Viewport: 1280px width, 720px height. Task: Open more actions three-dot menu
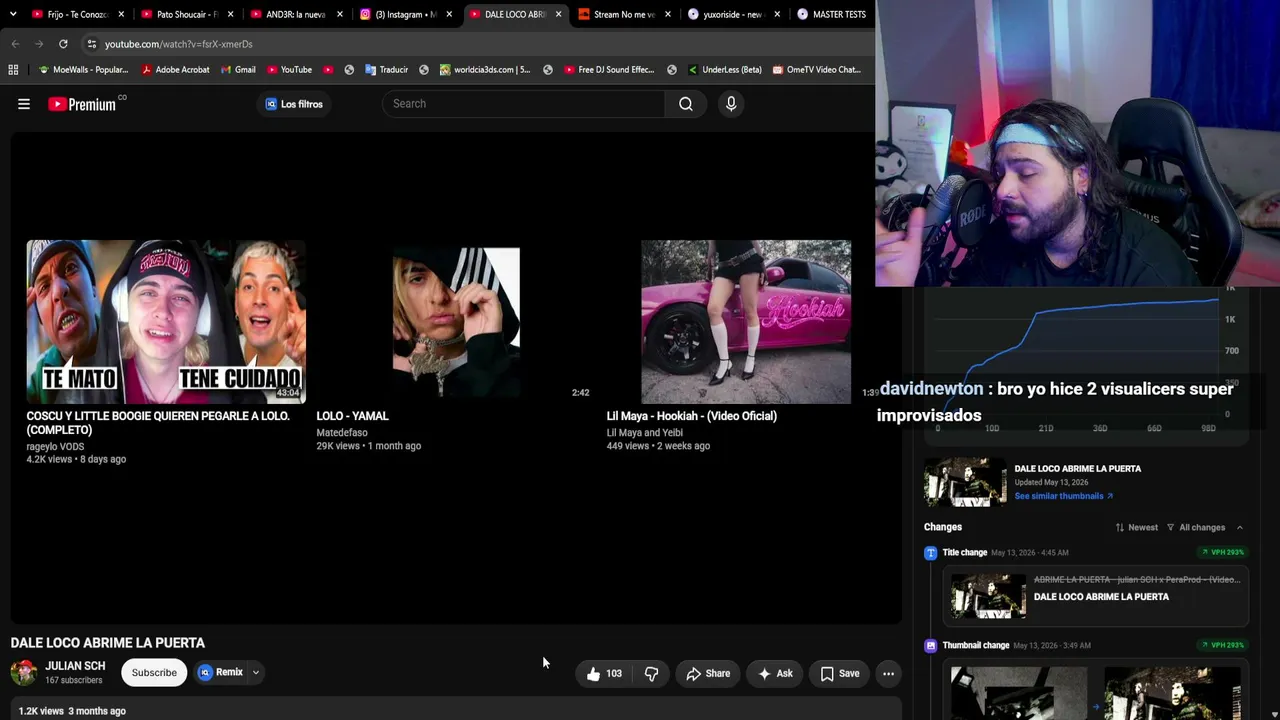[x=888, y=674]
